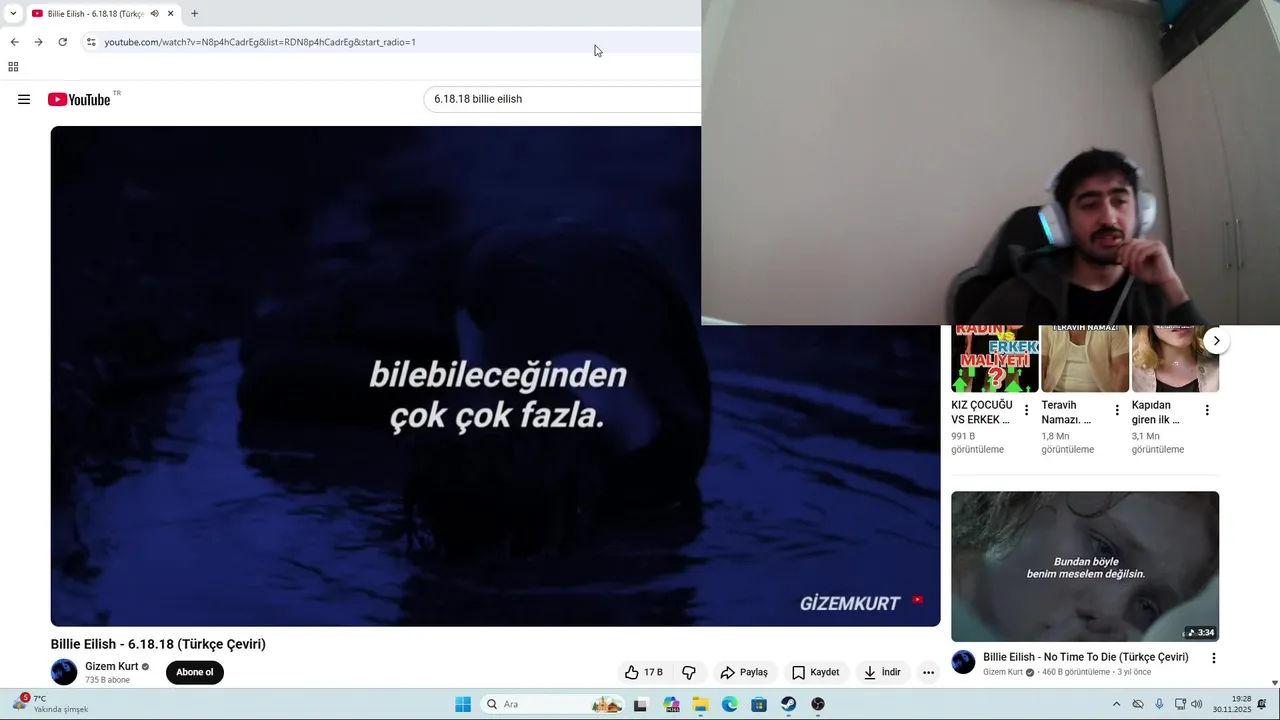The image size is (1280, 720).
Task: Go back to the previous page in browser
Action: click(x=14, y=42)
